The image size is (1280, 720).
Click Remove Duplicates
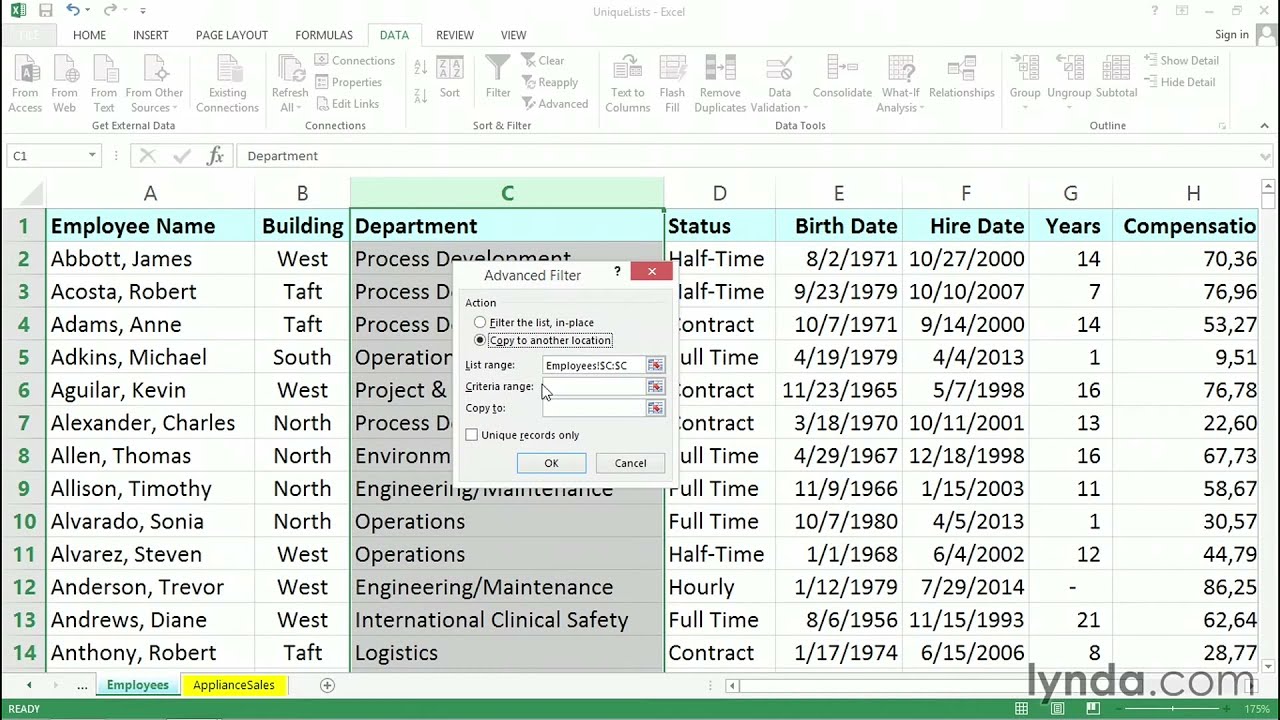pyautogui.click(x=720, y=84)
